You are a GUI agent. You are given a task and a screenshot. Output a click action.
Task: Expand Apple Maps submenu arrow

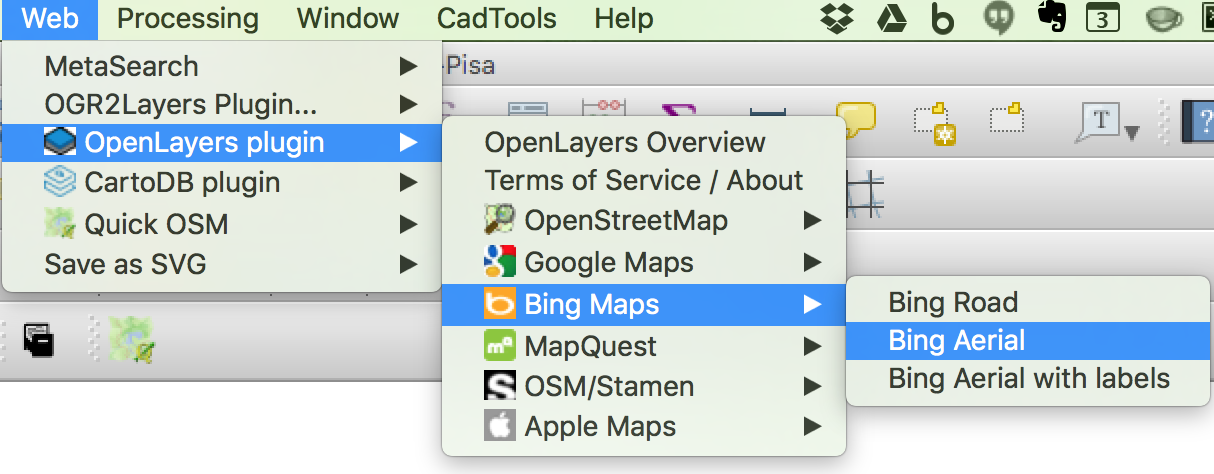[x=812, y=427]
